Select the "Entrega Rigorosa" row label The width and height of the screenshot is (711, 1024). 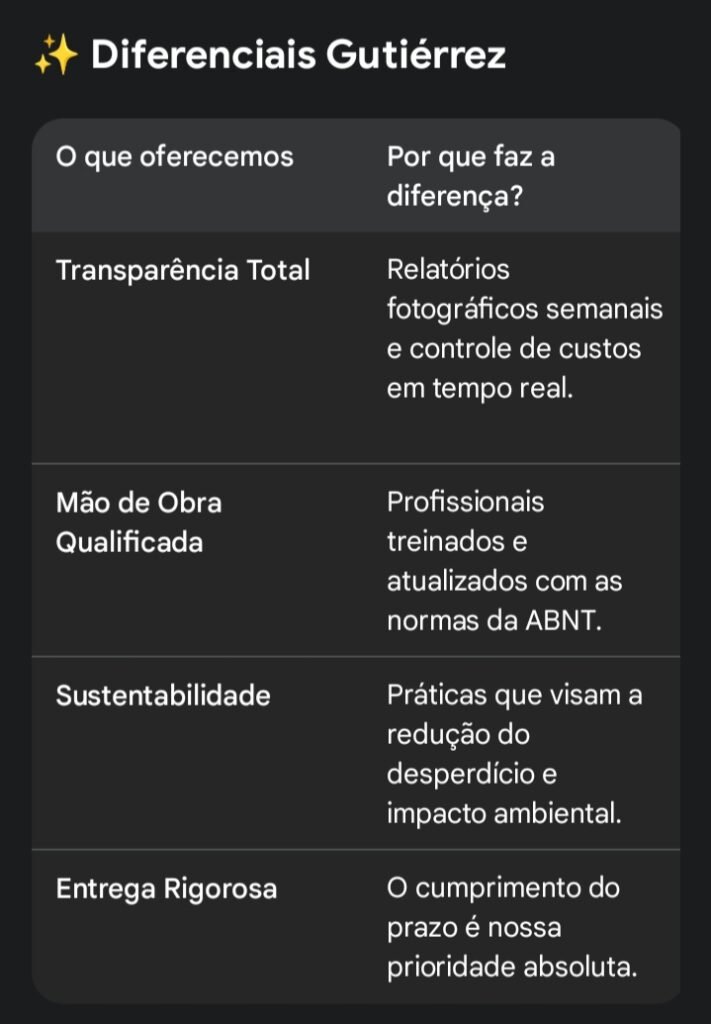pyautogui.click(x=166, y=889)
